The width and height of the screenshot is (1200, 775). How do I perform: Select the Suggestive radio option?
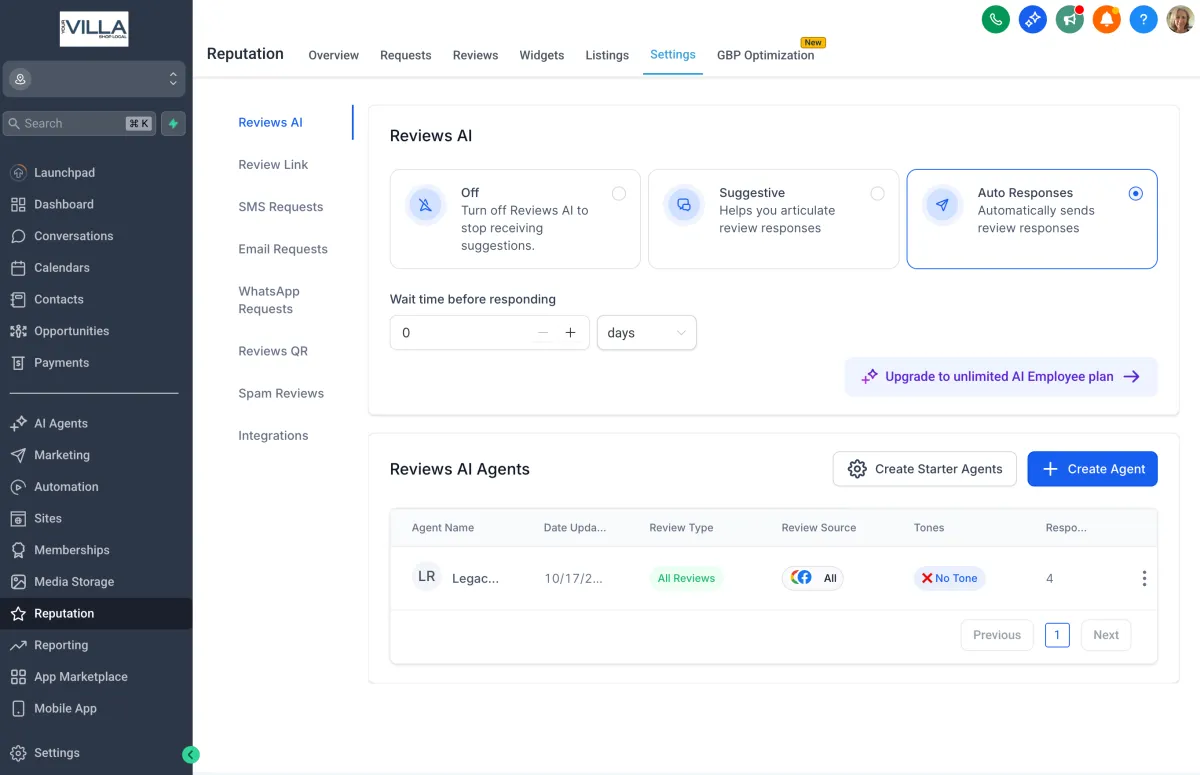pos(877,194)
